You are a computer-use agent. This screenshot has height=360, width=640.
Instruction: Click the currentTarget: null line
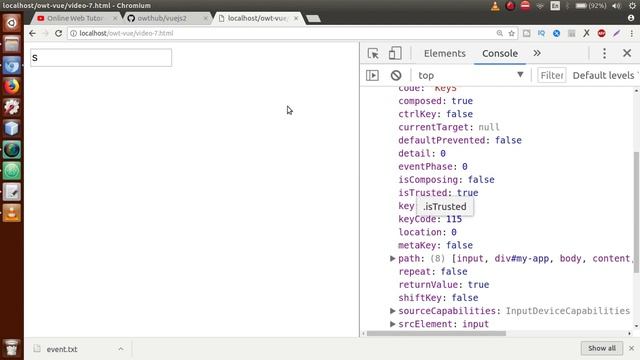(x=449, y=127)
